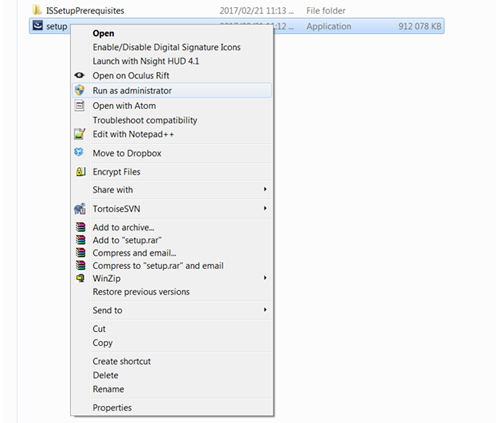Click the TortoiseSVN turtle icon

coord(80,209)
